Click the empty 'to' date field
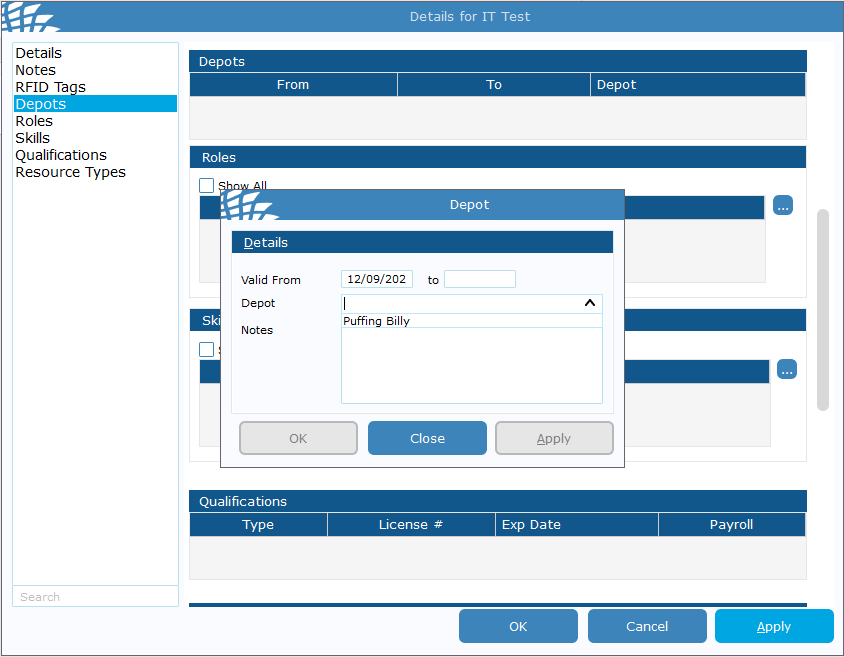844x657 pixels. click(x=480, y=279)
